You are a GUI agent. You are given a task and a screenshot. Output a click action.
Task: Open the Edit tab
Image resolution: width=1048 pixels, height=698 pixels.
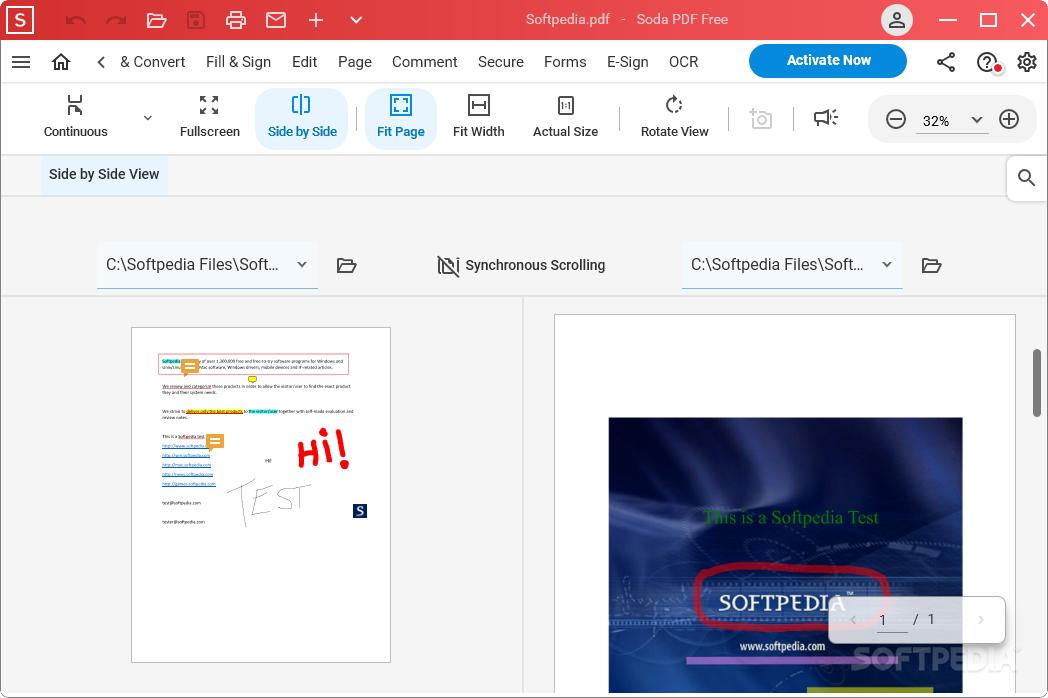click(305, 62)
